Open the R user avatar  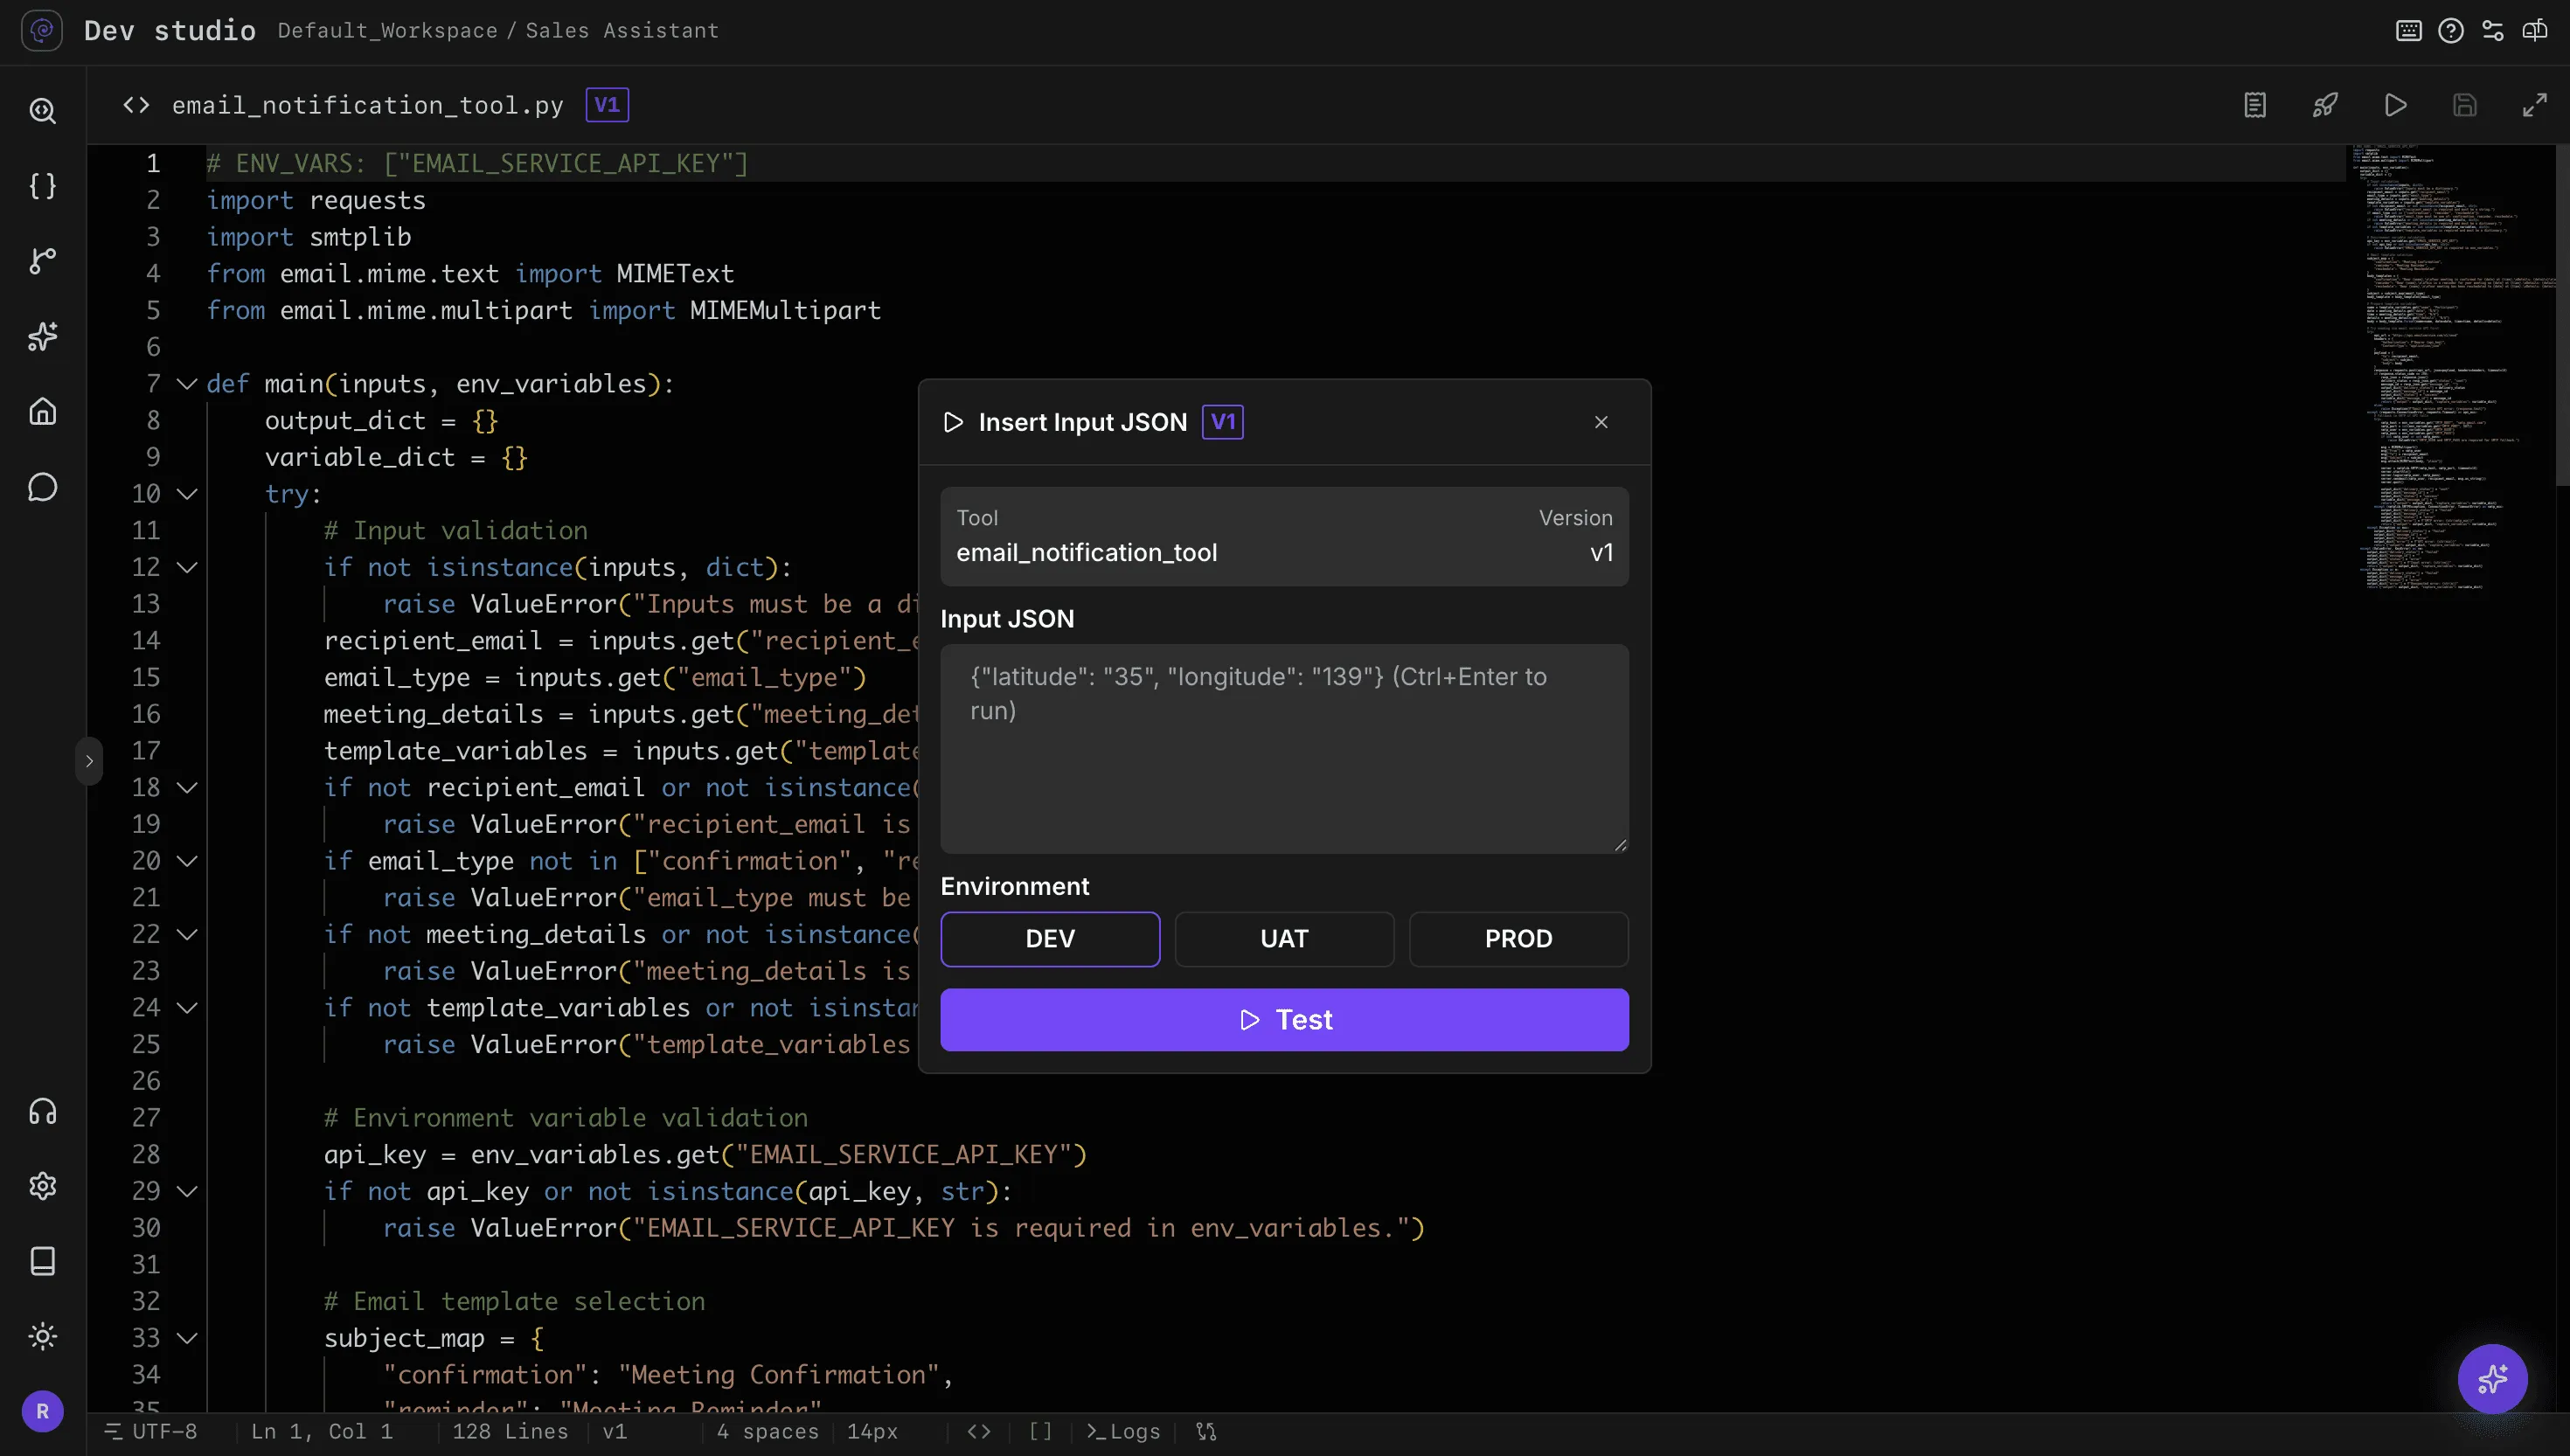(x=43, y=1411)
